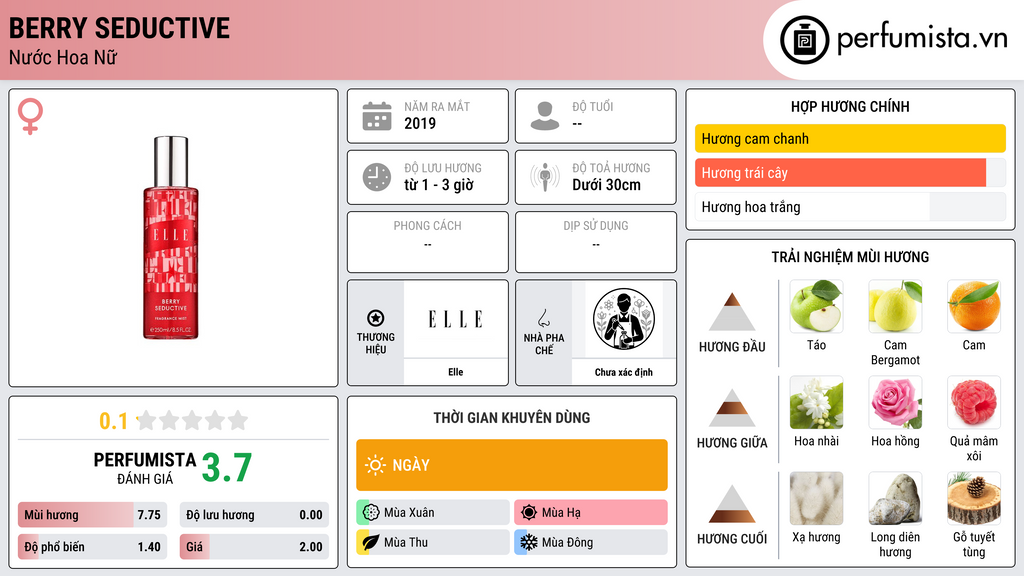
Task: Click the yellow user rating 0.1
Action: pos(114,421)
